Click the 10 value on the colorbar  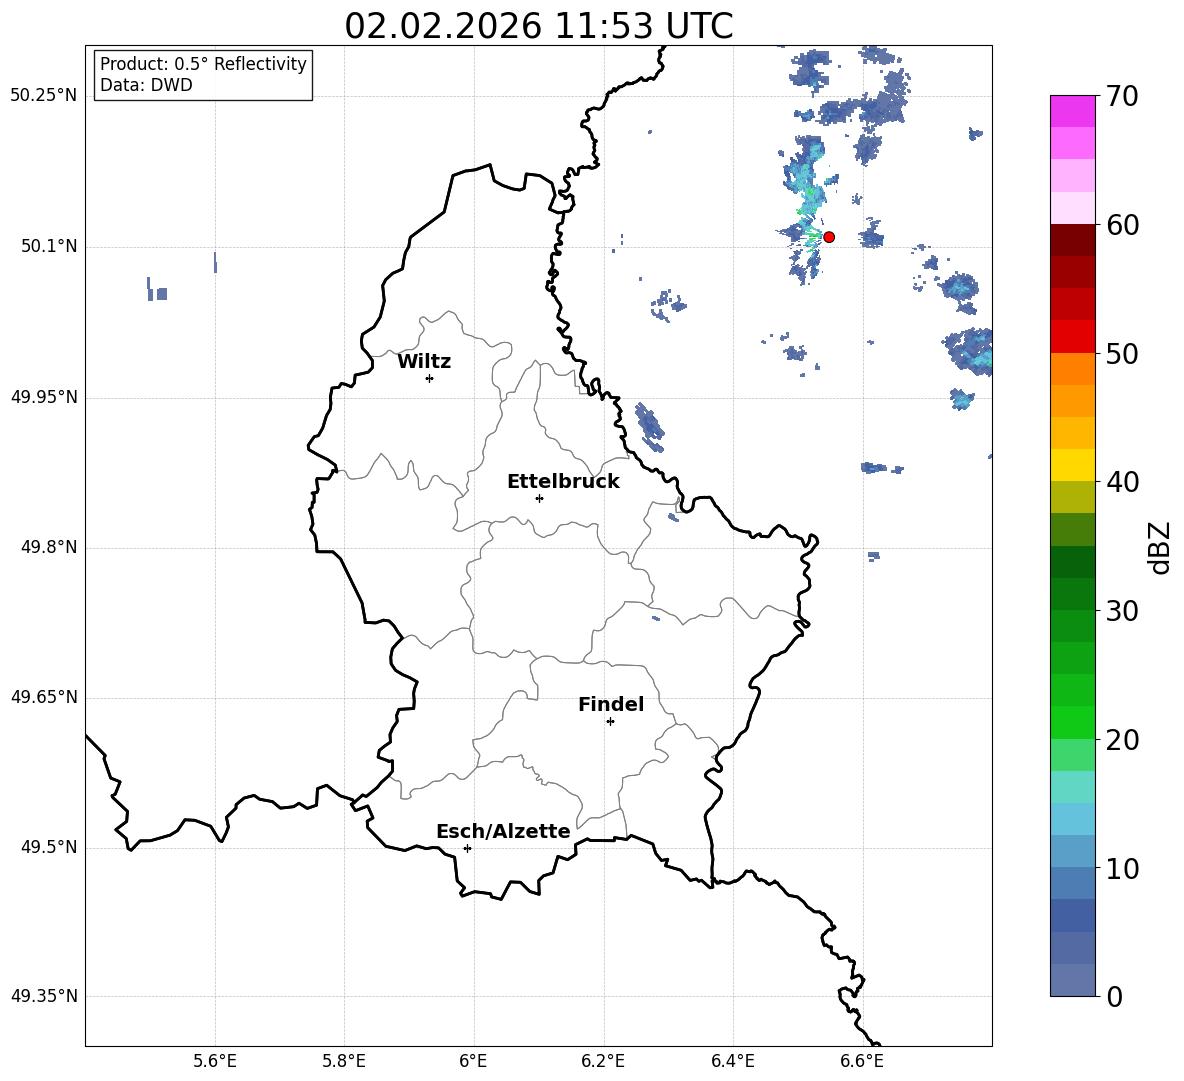point(1122,868)
